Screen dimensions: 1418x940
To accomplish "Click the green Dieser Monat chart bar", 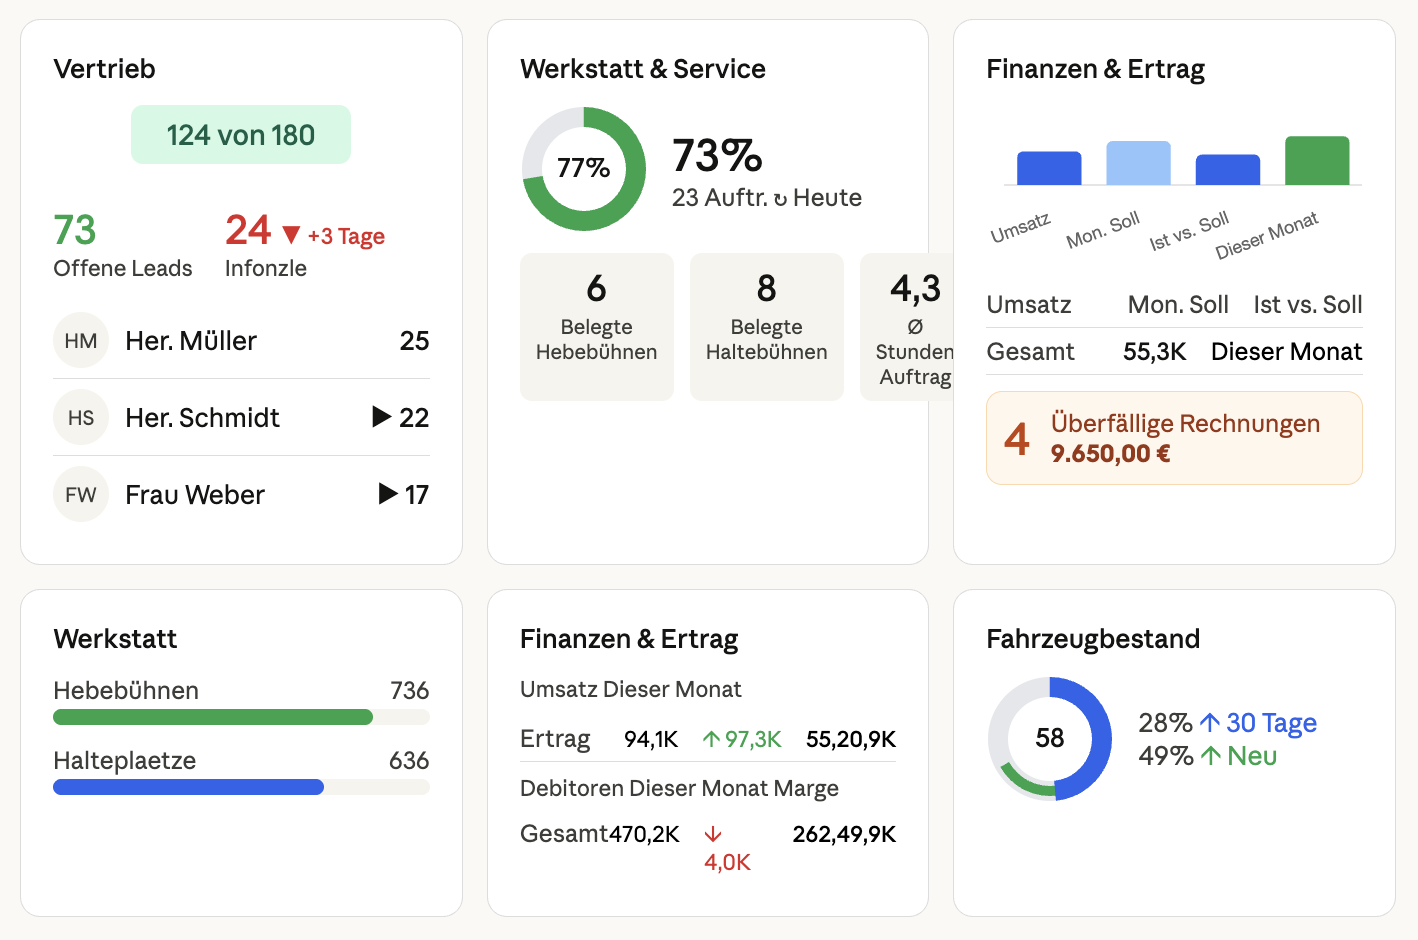I will tap(1316, 161).
